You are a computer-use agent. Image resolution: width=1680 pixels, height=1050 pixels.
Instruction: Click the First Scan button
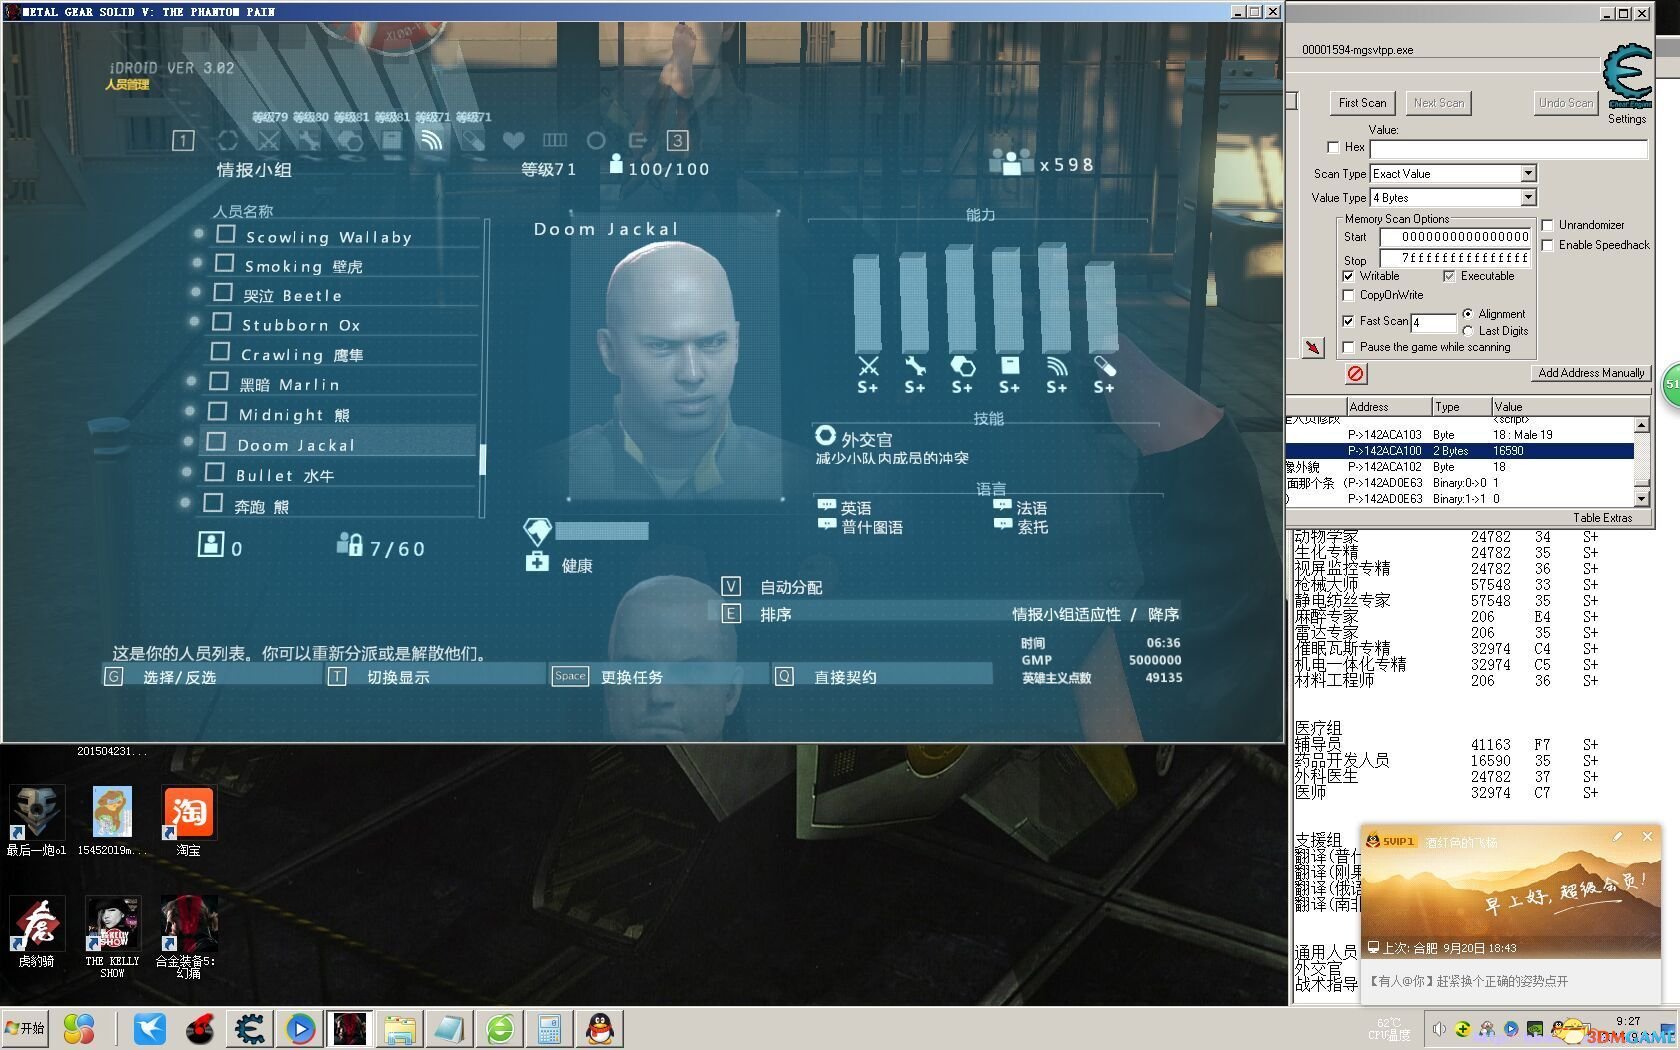point(1363,103)
